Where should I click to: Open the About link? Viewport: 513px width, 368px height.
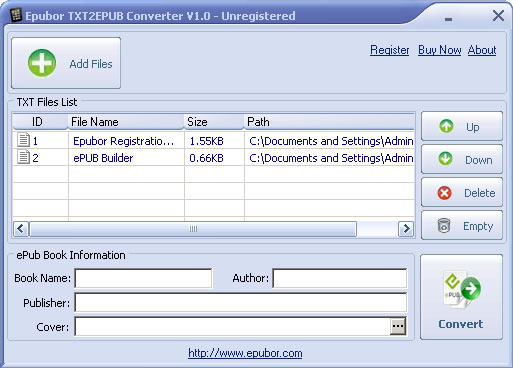(x=482, y=50)
